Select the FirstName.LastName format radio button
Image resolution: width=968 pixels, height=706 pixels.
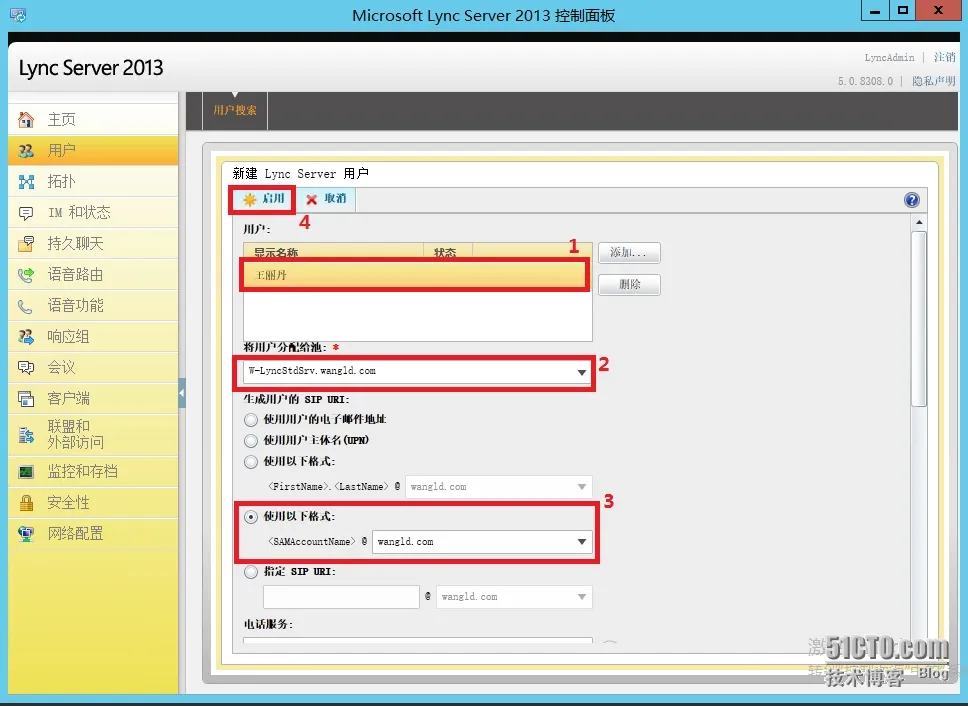(x=251, y=462)
